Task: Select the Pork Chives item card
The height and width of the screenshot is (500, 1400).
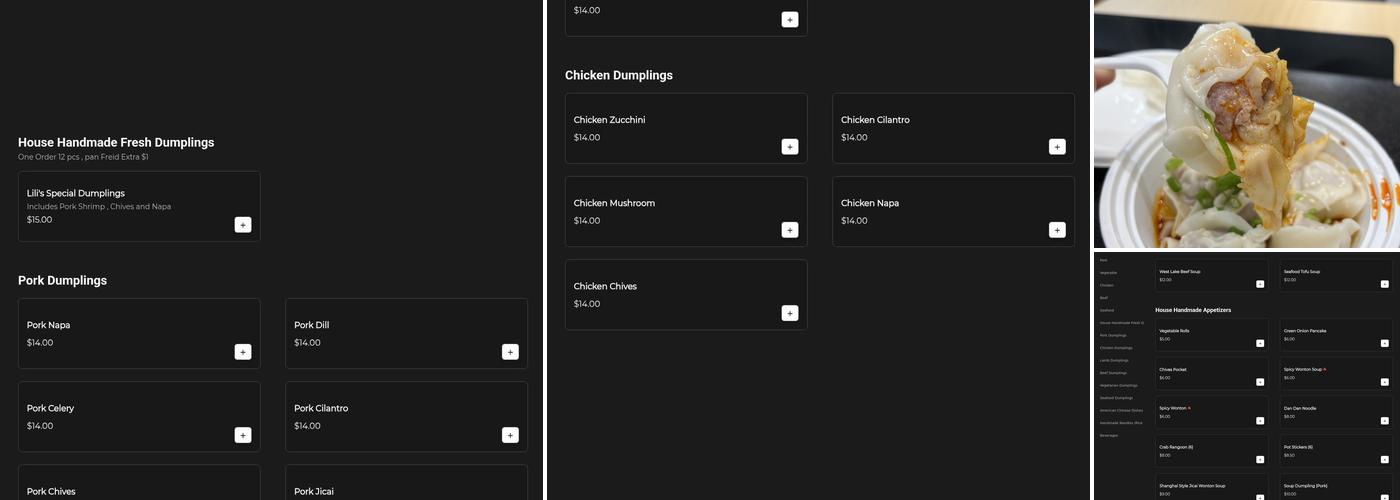Action: (139, 484)
